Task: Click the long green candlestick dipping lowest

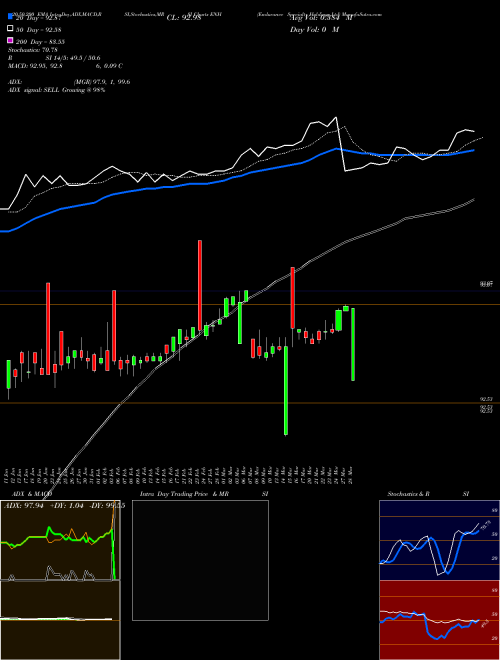Action: point(286,391)
